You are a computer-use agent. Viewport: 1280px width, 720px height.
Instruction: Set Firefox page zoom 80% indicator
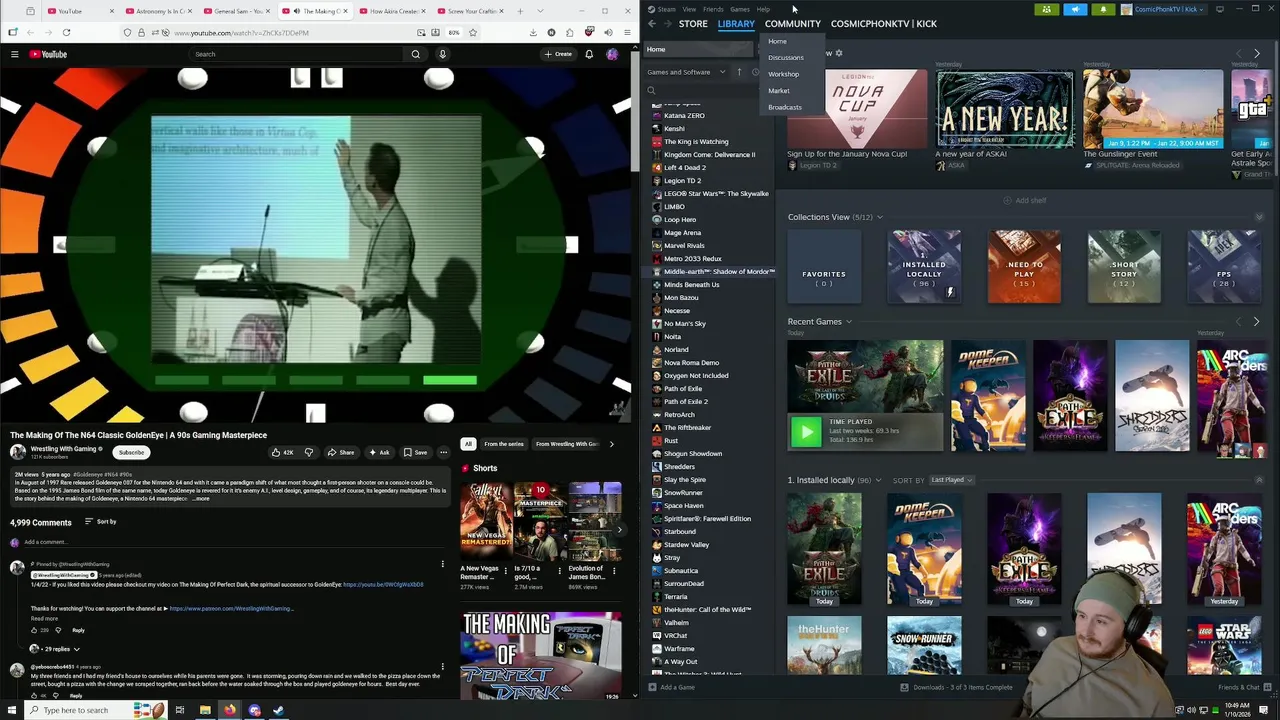pyautogui.click(x=453, y=32)
